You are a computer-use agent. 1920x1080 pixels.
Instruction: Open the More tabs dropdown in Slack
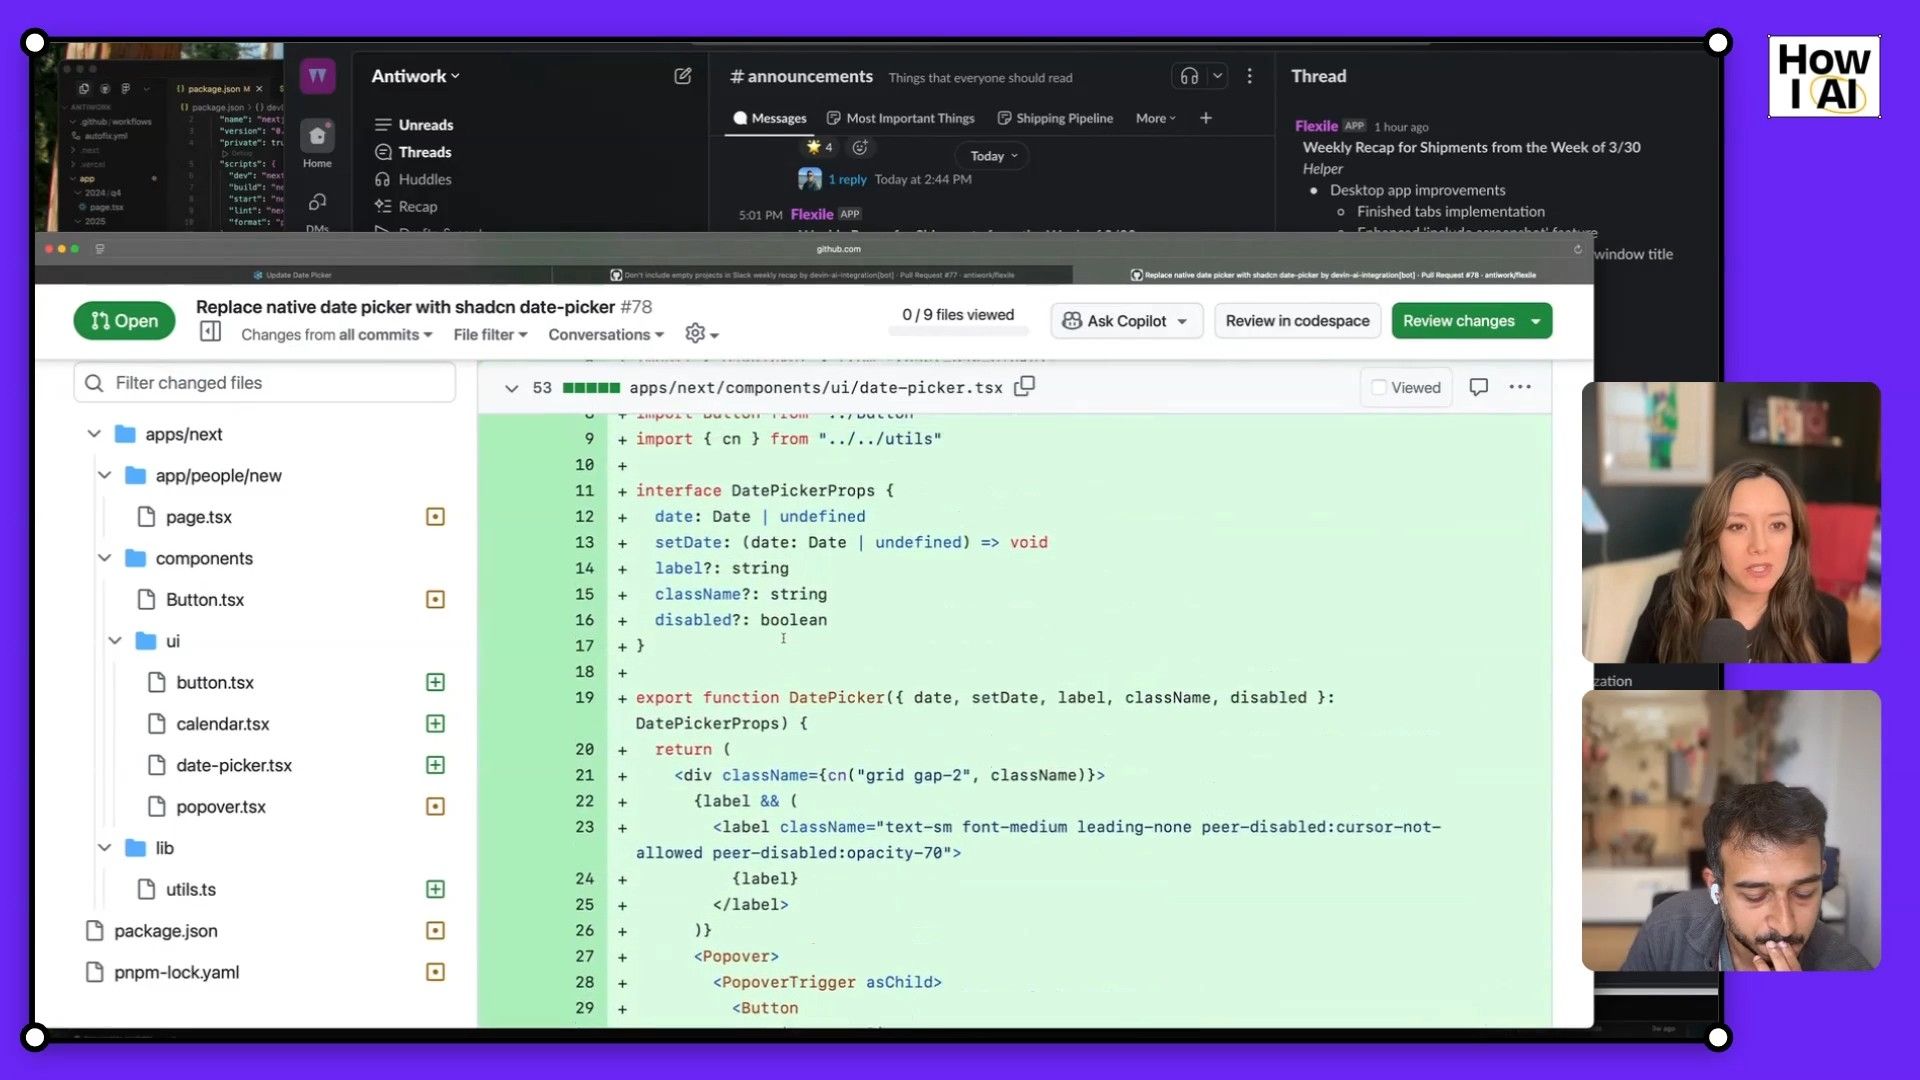[x=1156, y=118]
